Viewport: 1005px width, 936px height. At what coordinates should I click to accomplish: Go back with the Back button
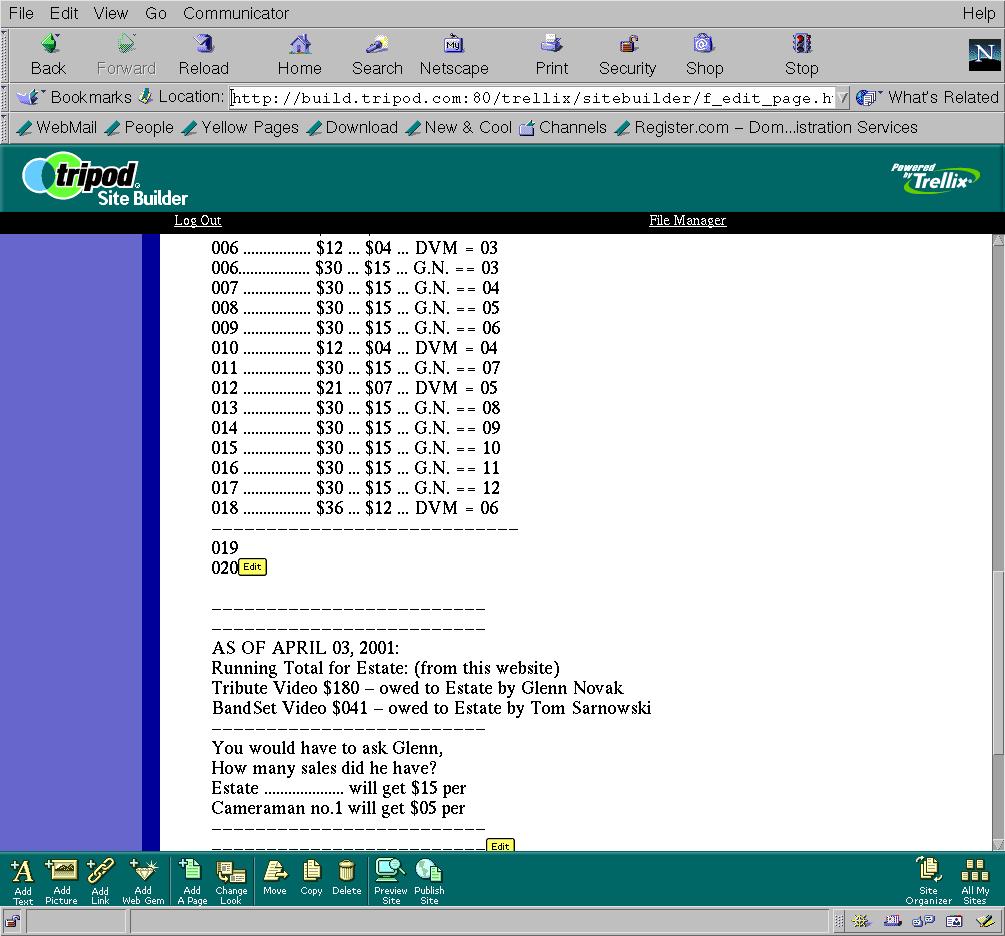click(x=49, y=54)
